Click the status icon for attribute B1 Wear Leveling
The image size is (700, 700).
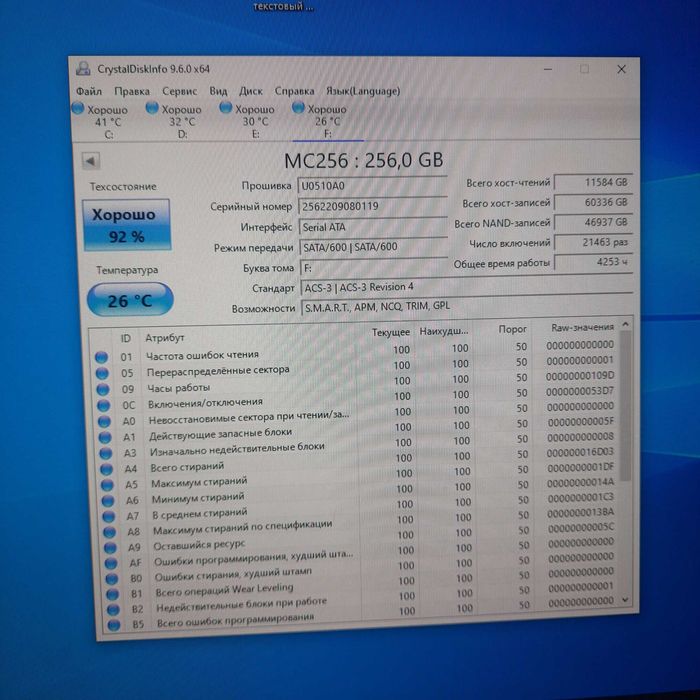(x=112, y=595)
